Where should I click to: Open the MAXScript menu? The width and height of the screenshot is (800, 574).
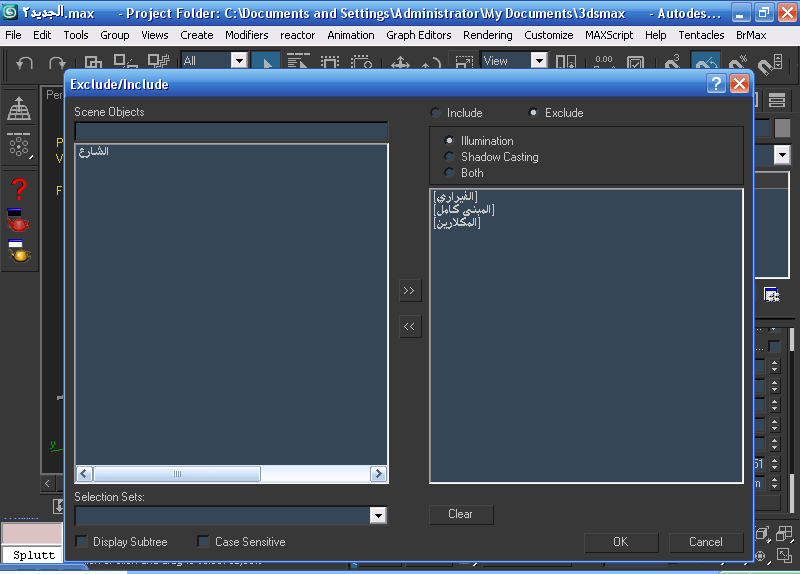click(x=609, y=35)
